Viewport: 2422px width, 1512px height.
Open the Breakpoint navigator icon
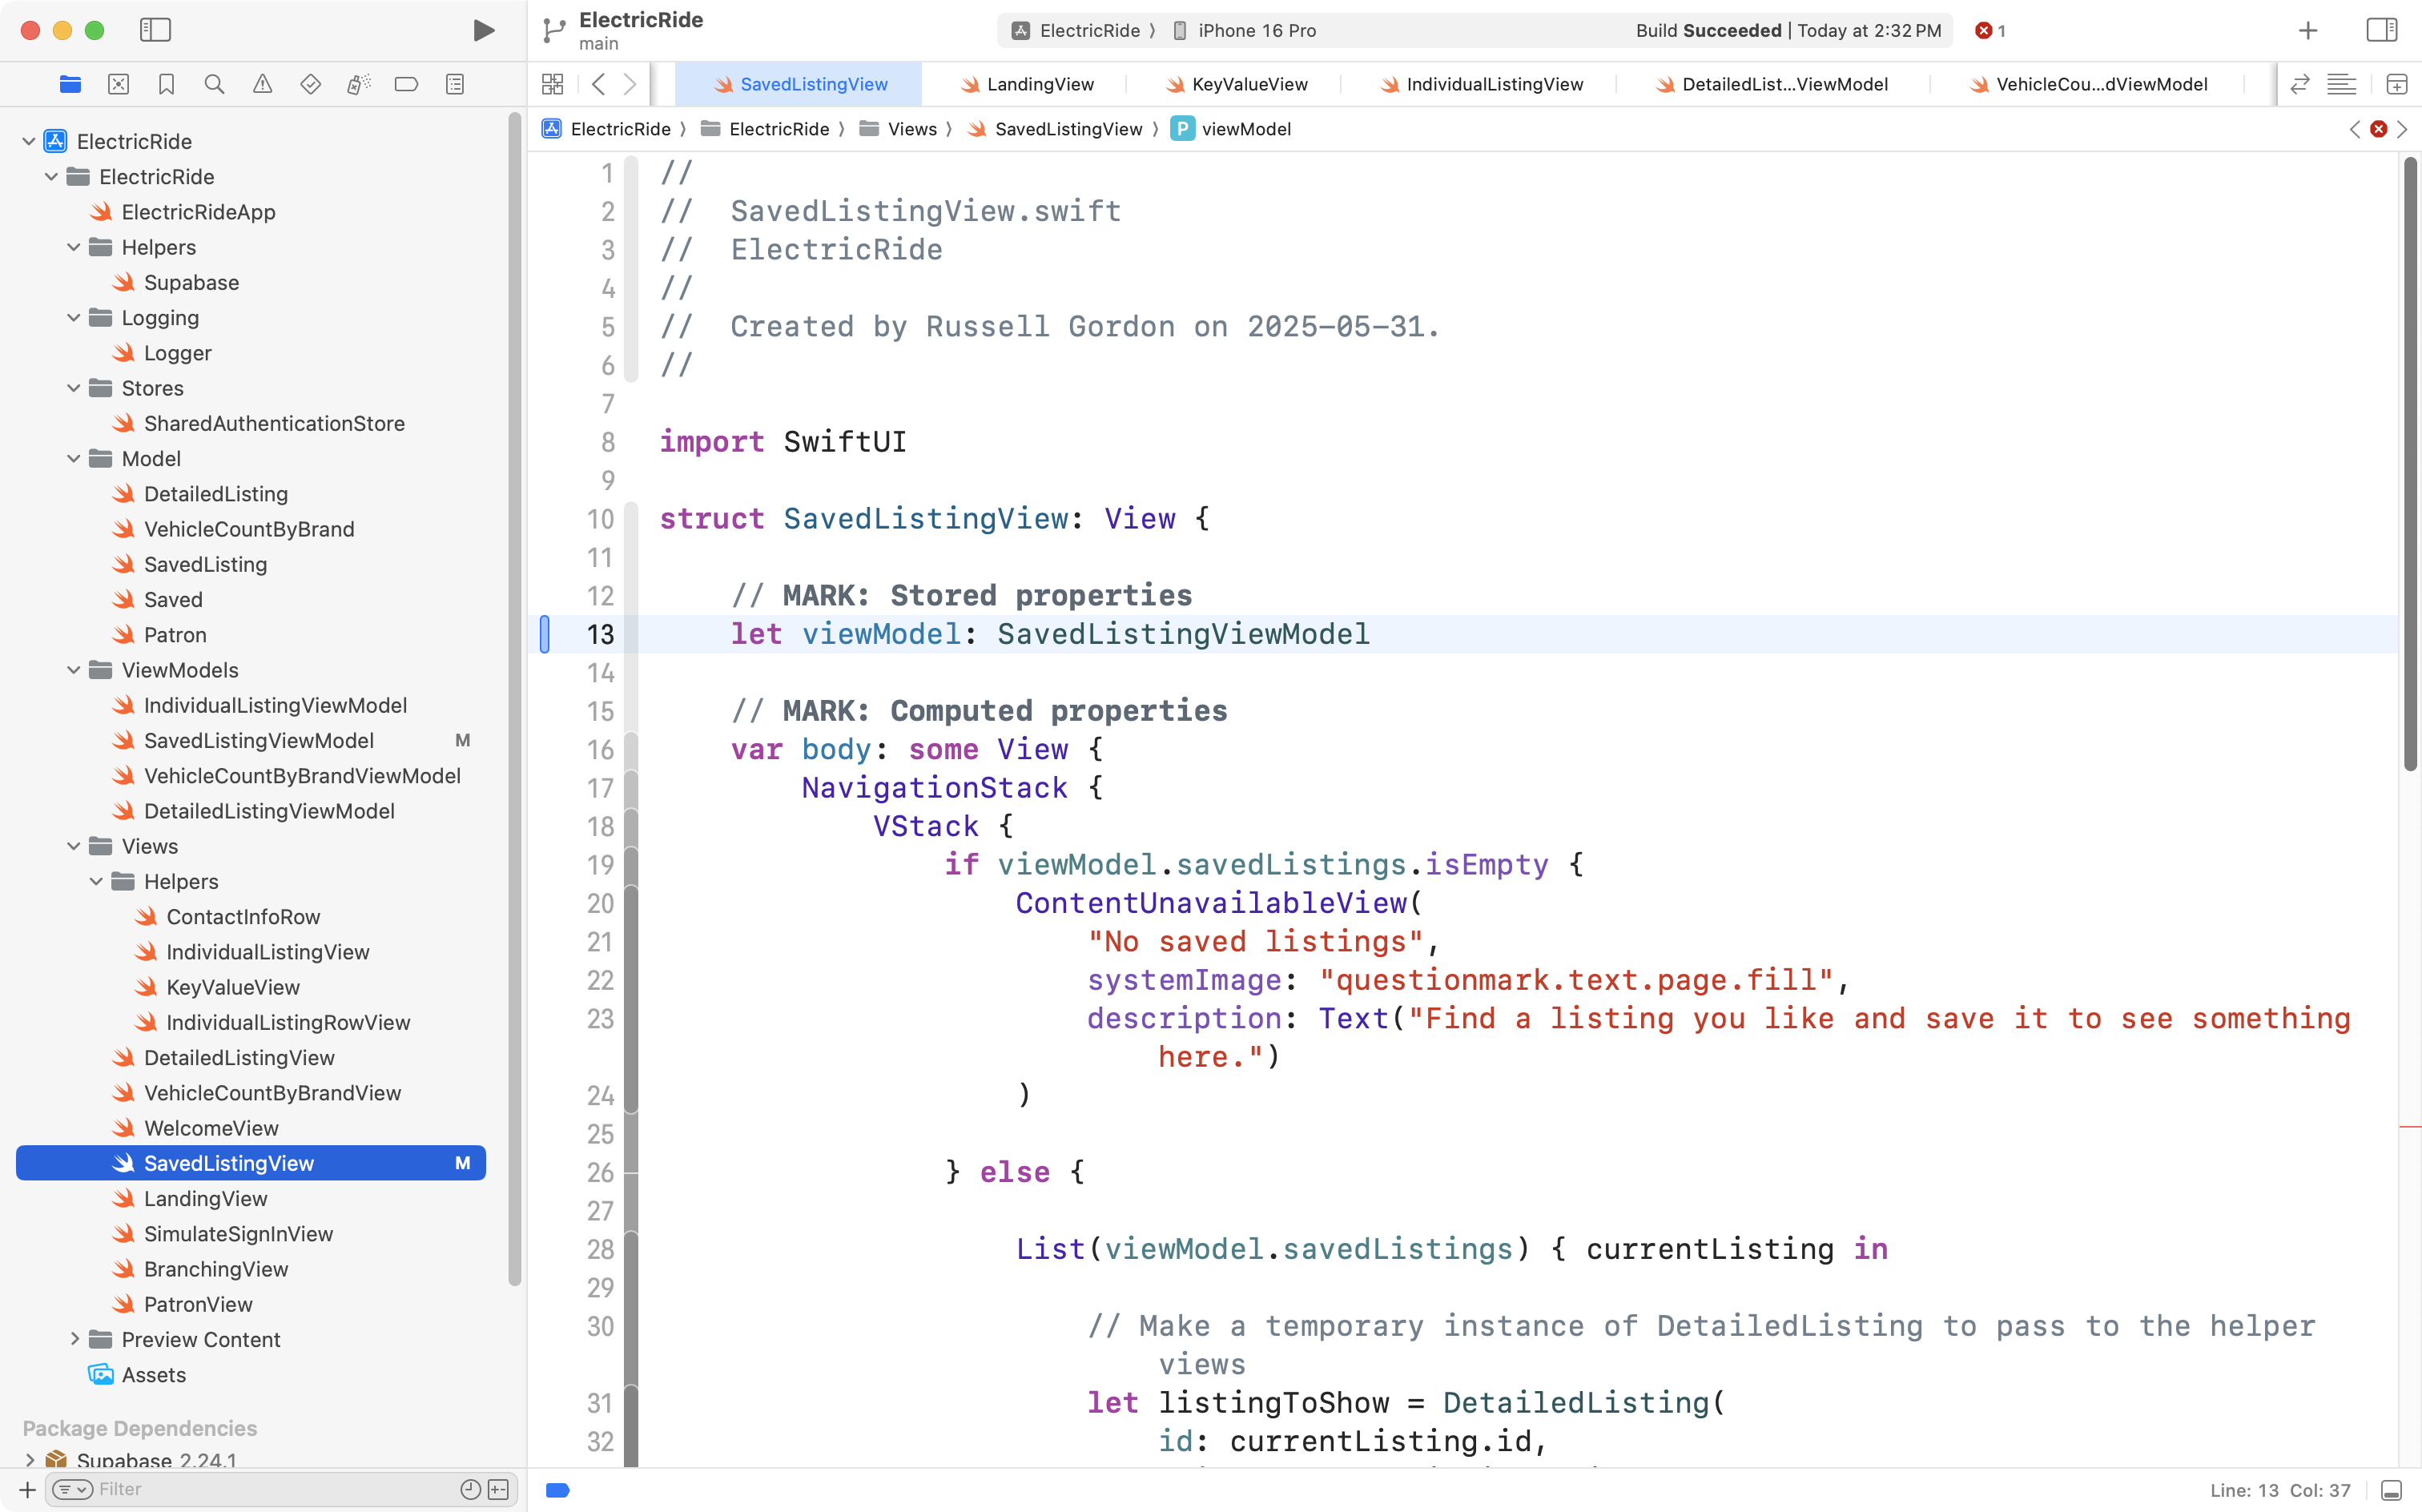(x=406, y=84)
